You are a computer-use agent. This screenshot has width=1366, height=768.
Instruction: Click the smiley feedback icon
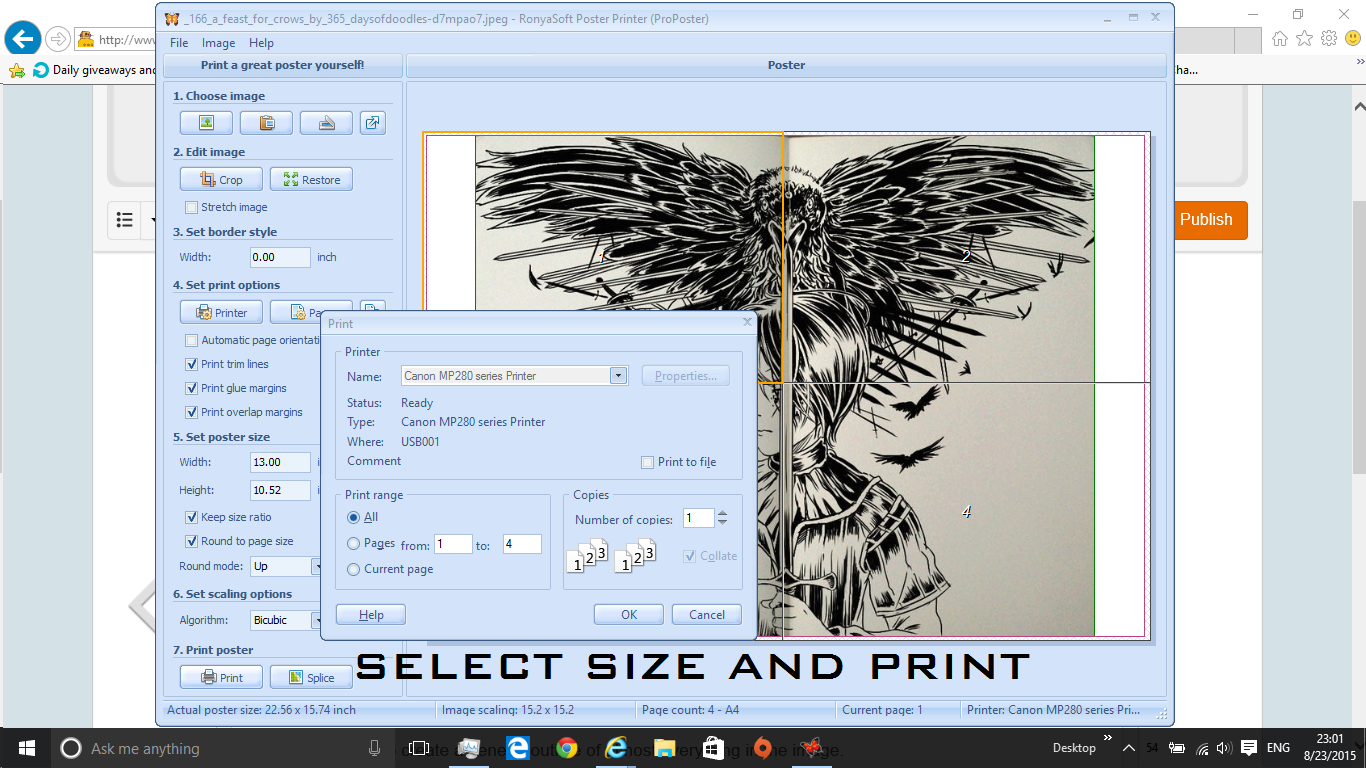pyautogui.click(x=1351, y=39)
